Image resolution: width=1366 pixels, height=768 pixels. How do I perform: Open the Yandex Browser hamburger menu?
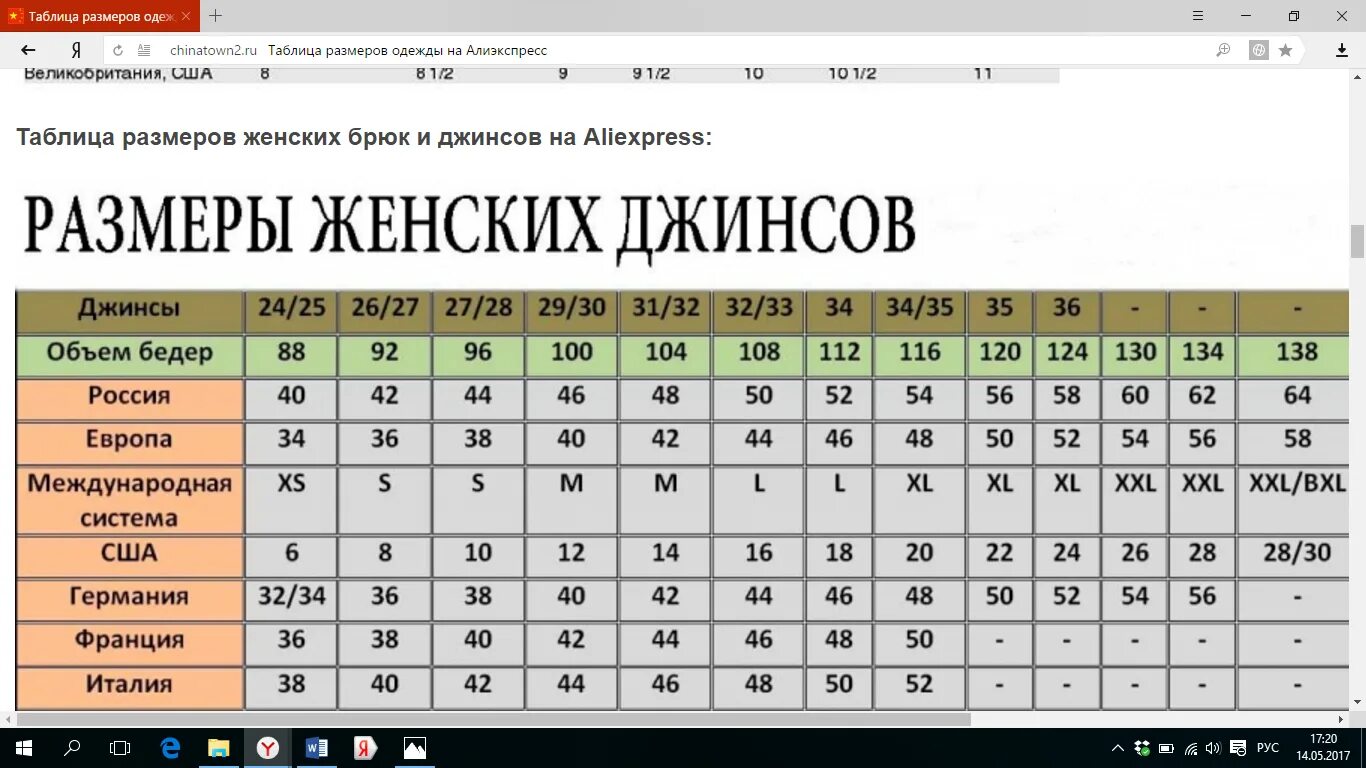(x=1199, y=16)
